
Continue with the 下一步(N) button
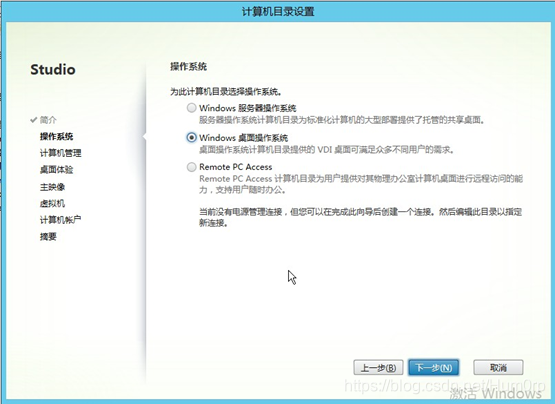point(434,368)
